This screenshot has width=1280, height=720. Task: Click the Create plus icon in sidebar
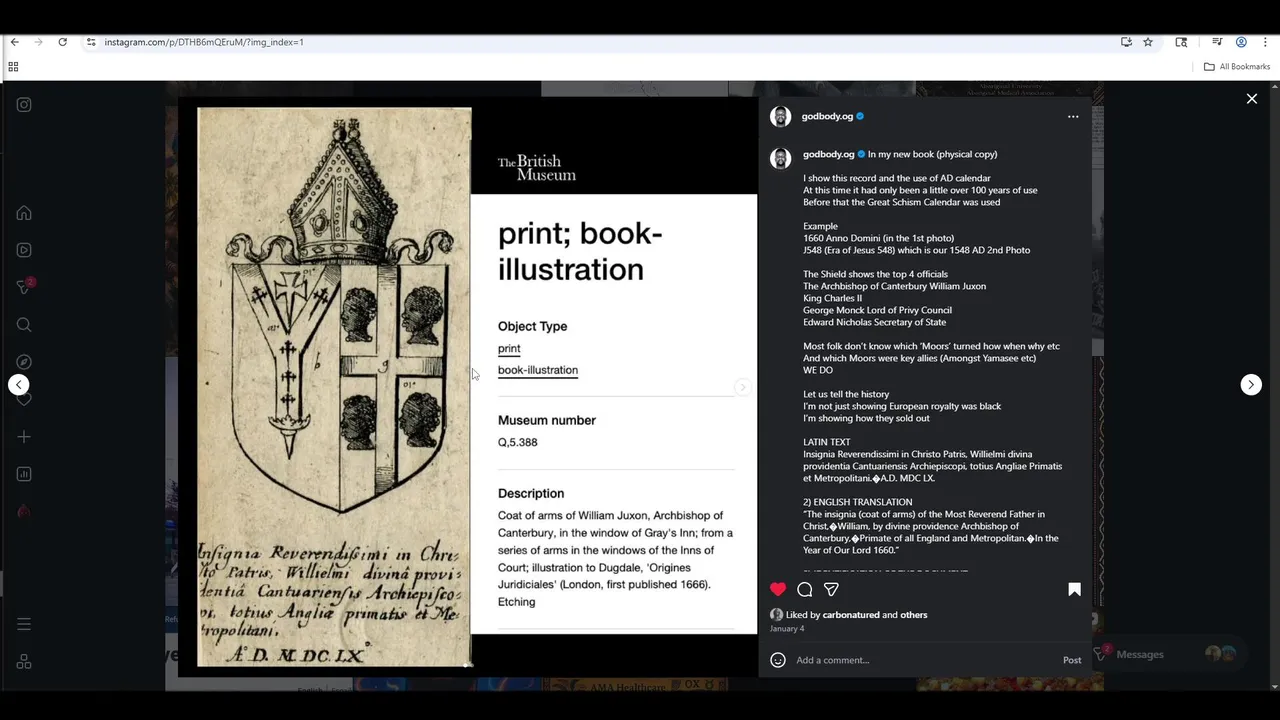click(24, 437)
